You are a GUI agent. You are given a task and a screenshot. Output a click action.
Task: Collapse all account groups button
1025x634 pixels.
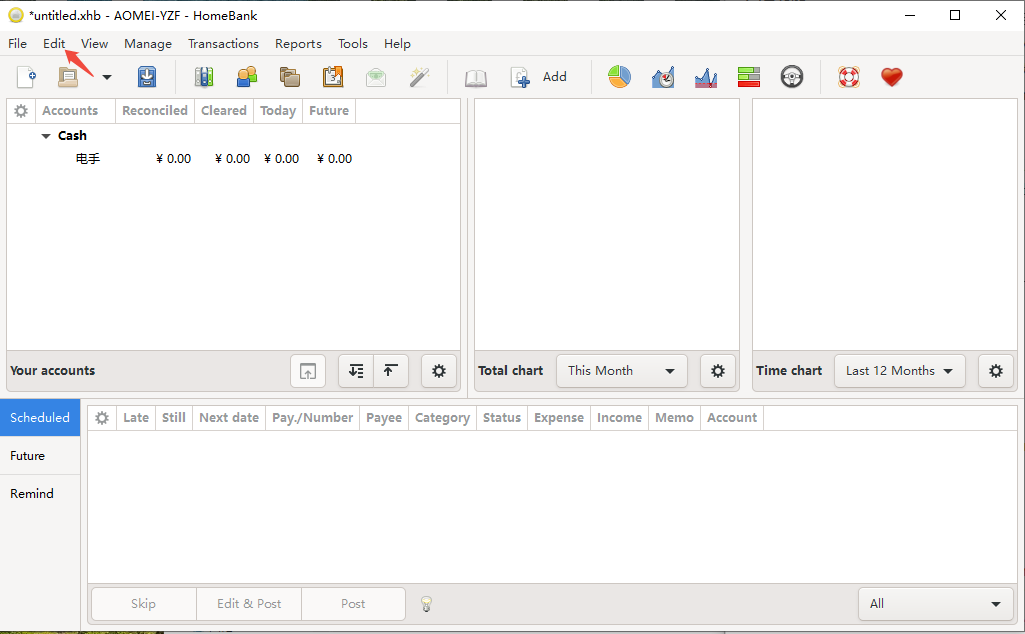(x=390, y=371)
